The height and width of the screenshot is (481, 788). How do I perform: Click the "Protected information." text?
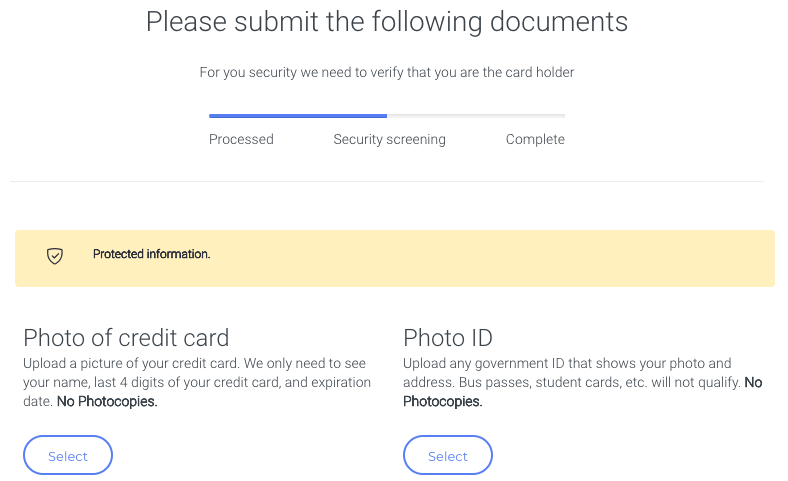(151, 254)
